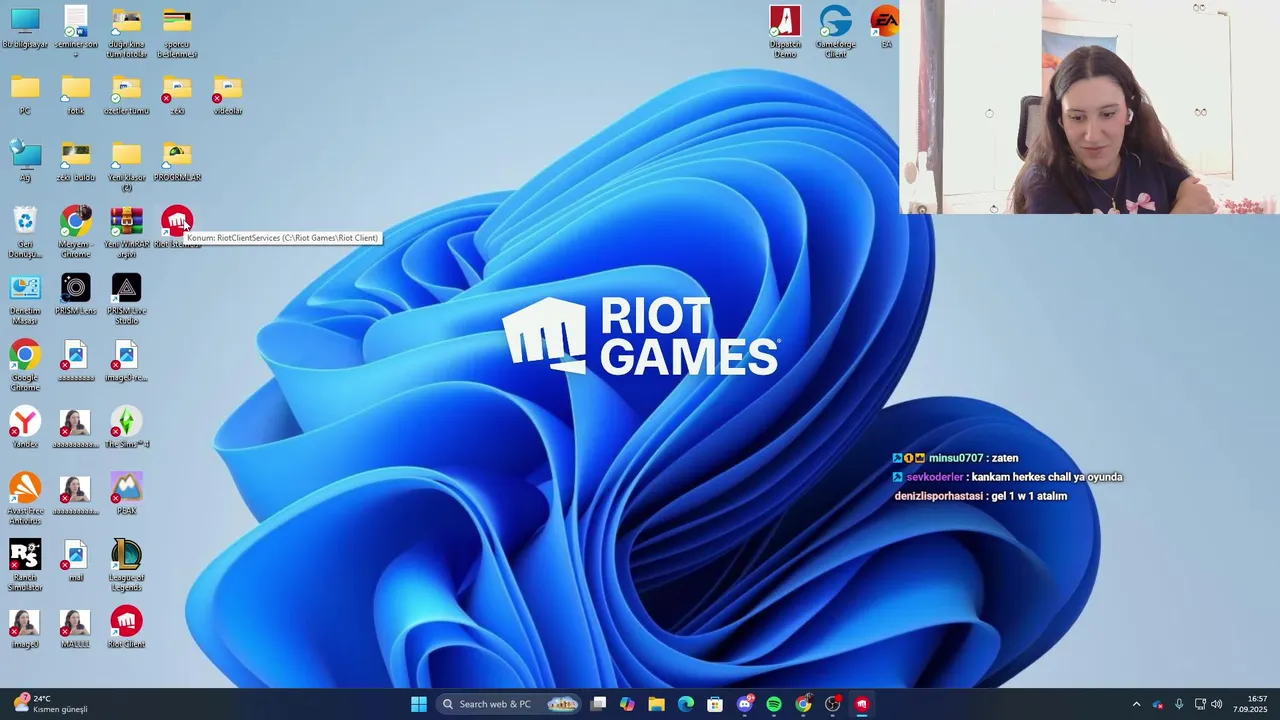Select the sporcu beslenmesi folder
1280x720 pixels.
[177, 32]
